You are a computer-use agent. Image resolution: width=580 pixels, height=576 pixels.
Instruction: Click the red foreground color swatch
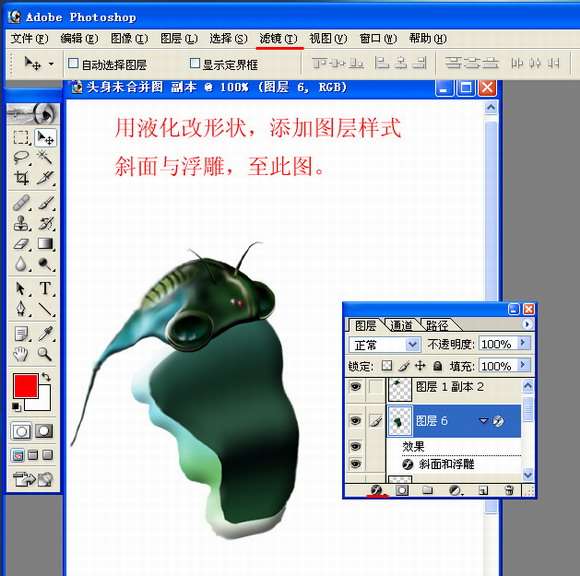click(26, 386)
